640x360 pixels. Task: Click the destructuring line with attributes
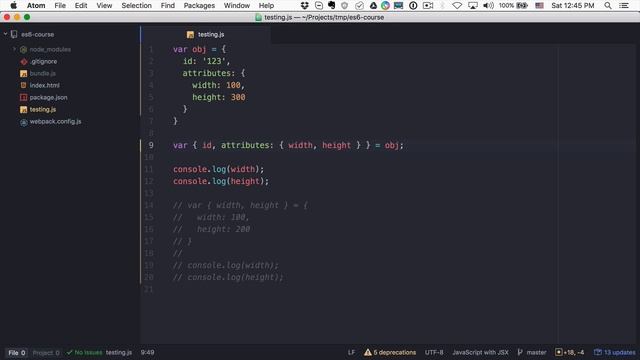(288, 145)
